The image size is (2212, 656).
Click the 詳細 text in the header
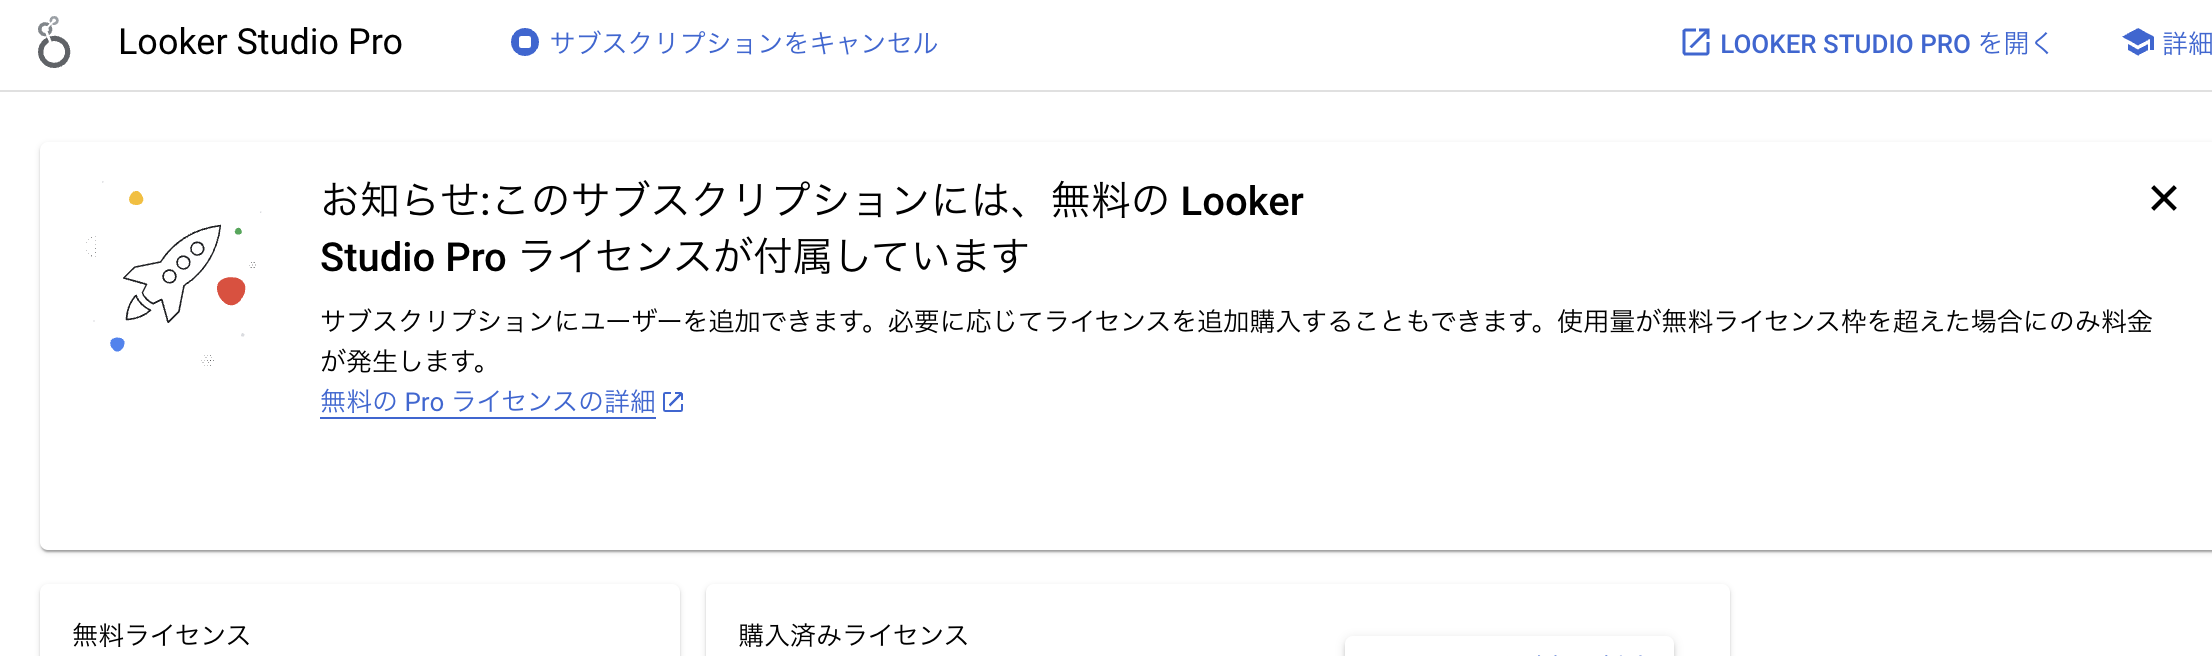pos(2187,43)
